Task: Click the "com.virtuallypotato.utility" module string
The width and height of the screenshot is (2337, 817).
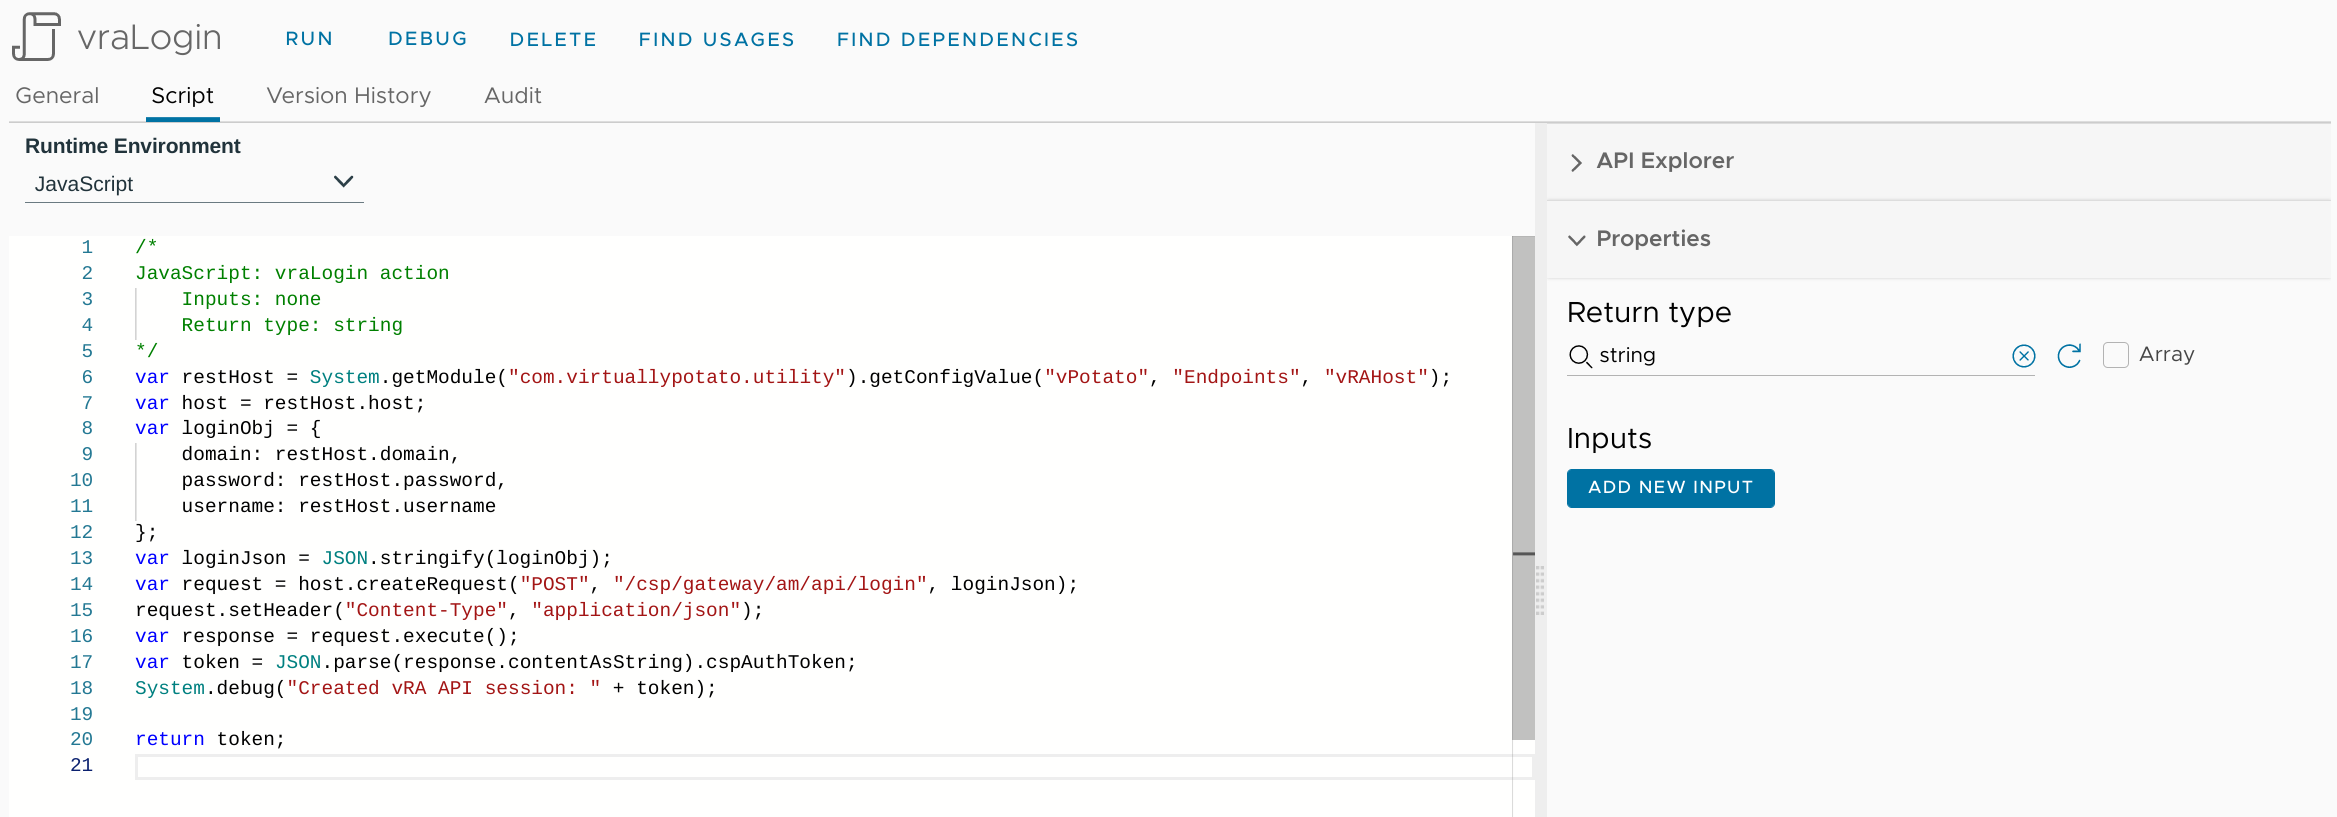Action: coord(677,377)
